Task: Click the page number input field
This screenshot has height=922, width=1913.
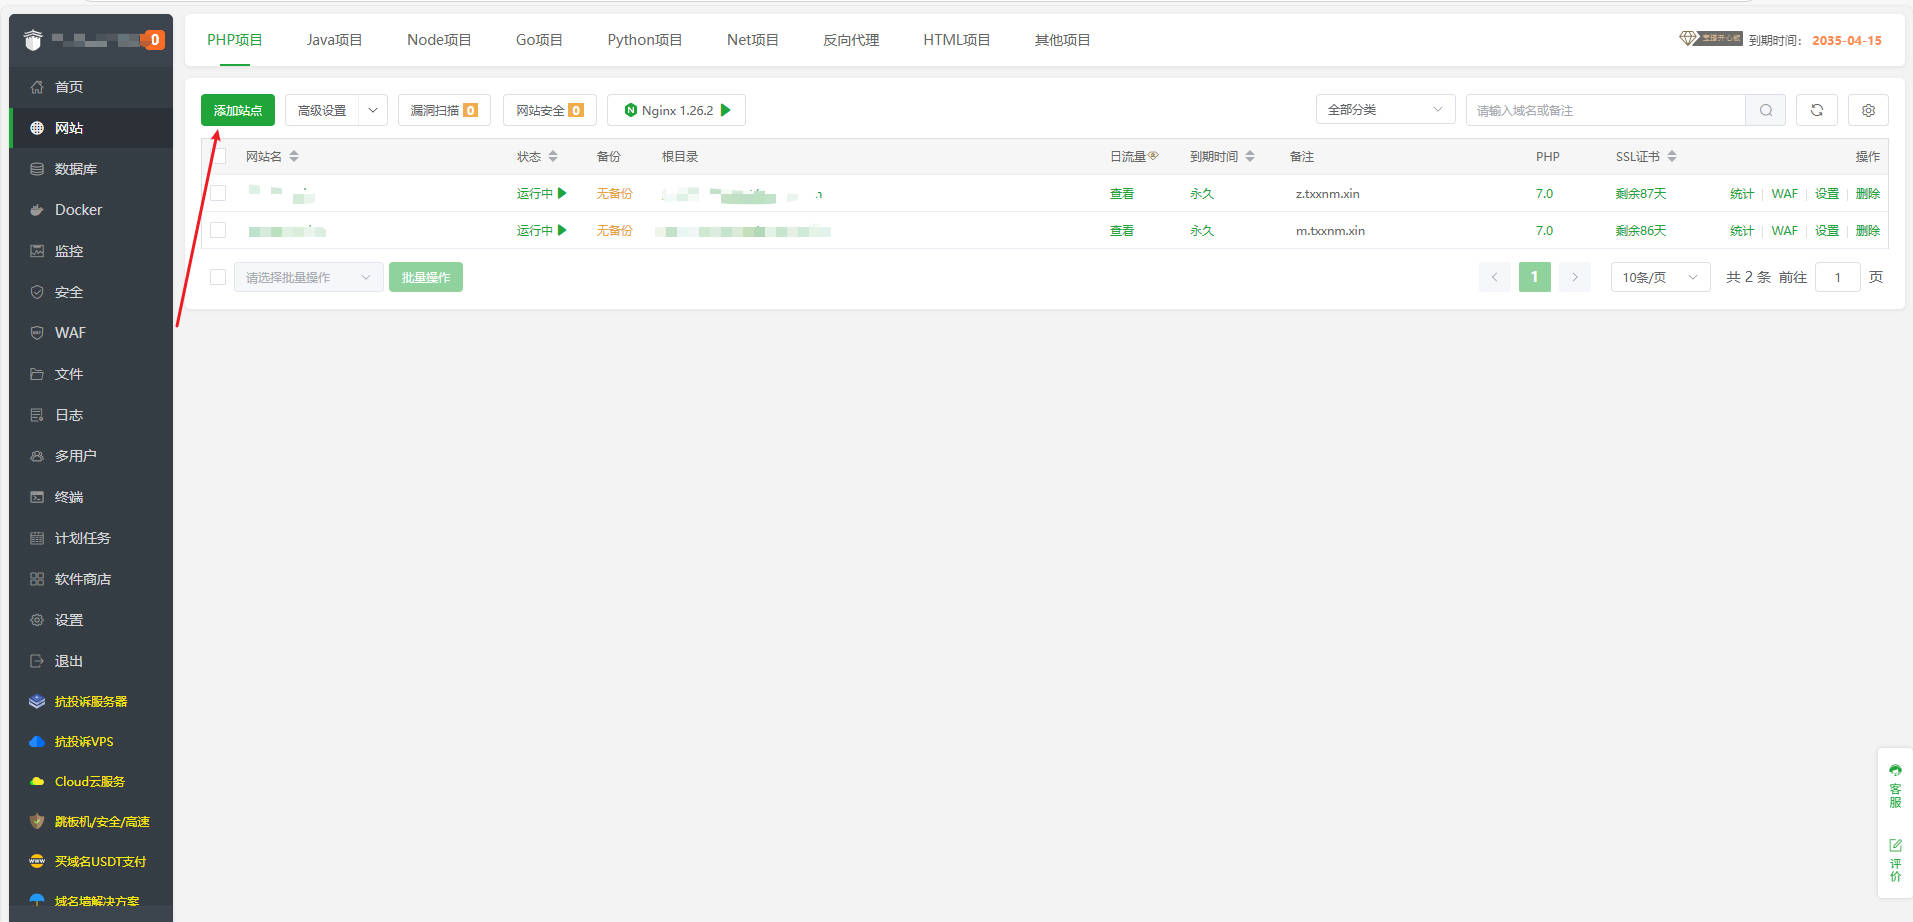Action: pos(1837,277)
